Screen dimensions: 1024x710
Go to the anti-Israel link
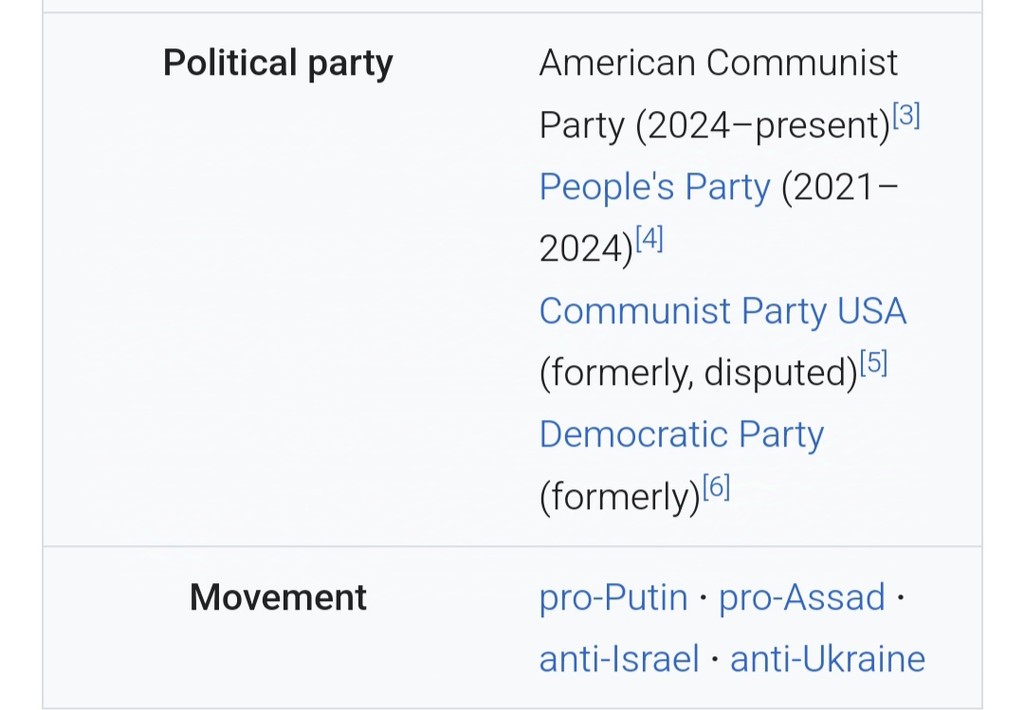pyautogui.click(x=619, y=660)
